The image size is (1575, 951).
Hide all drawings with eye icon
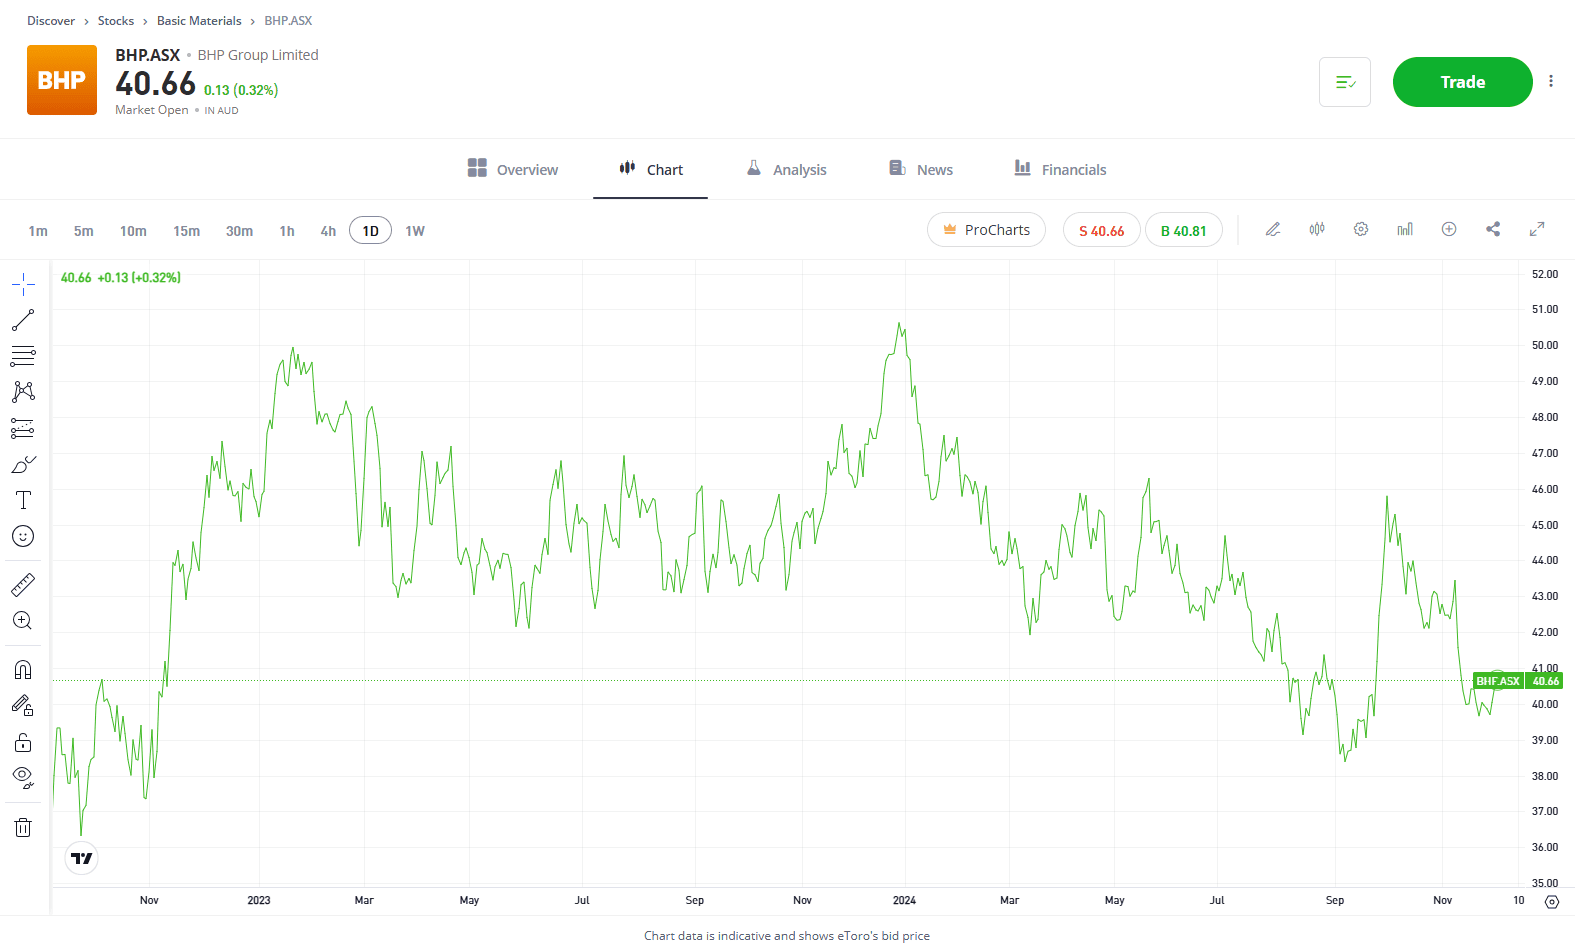pos(23,778)
